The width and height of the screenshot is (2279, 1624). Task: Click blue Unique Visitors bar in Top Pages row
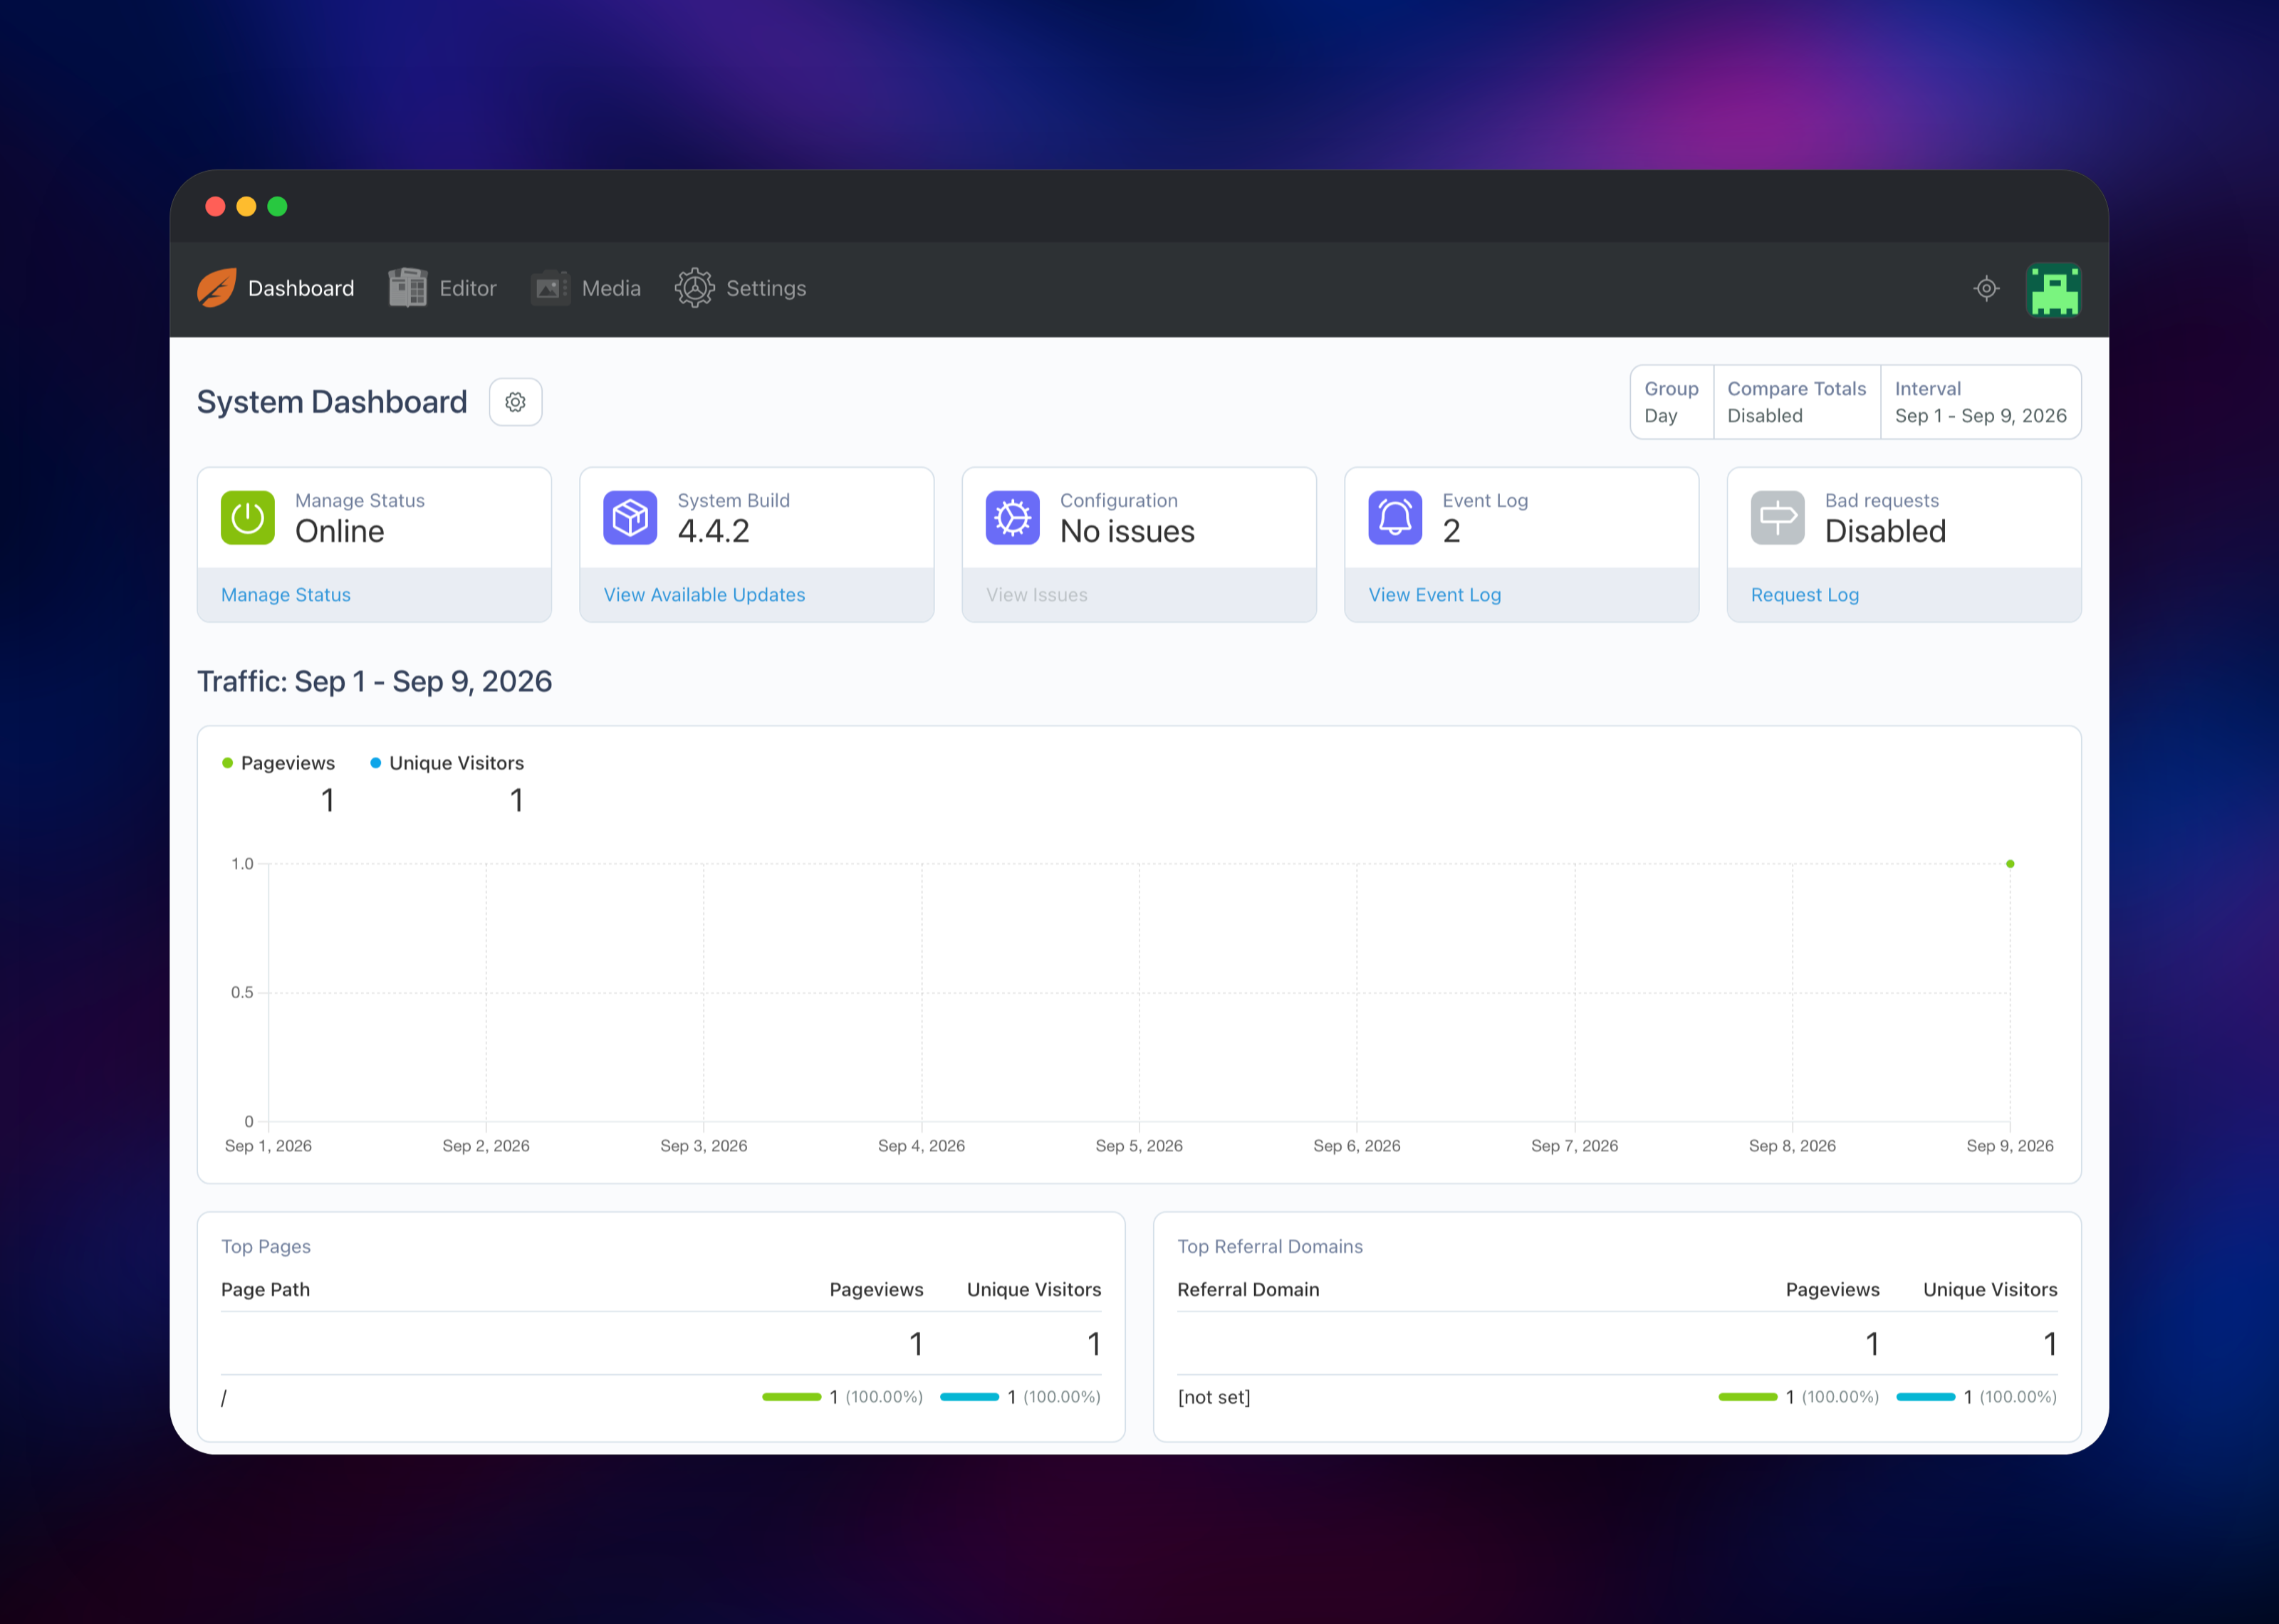970,1397
